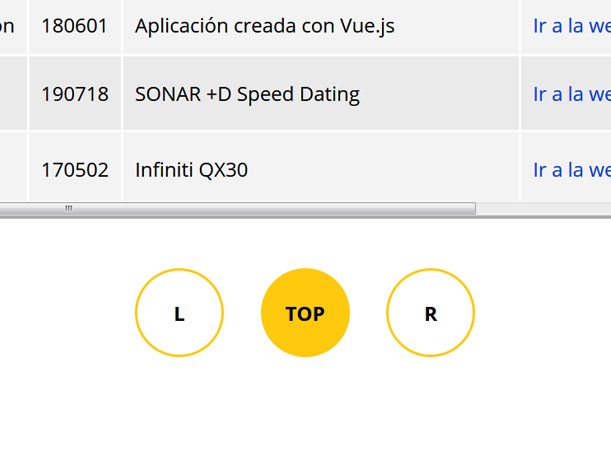Select the cell with code 180601
Image resolution: width=611 pixels, height=459 pixels.
pos(75,26)
